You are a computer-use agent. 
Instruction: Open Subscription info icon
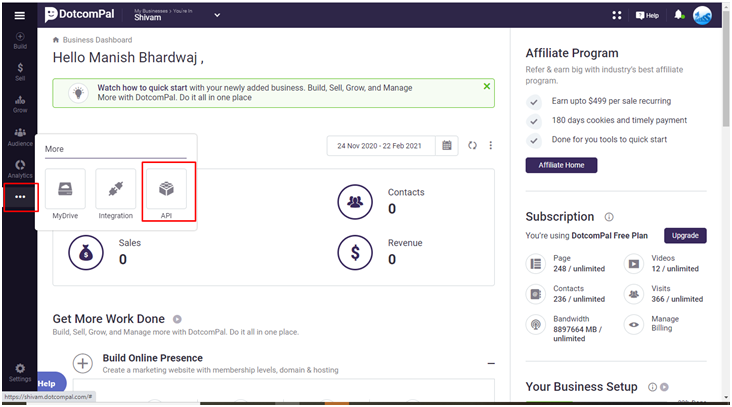[x=609, y=217]
